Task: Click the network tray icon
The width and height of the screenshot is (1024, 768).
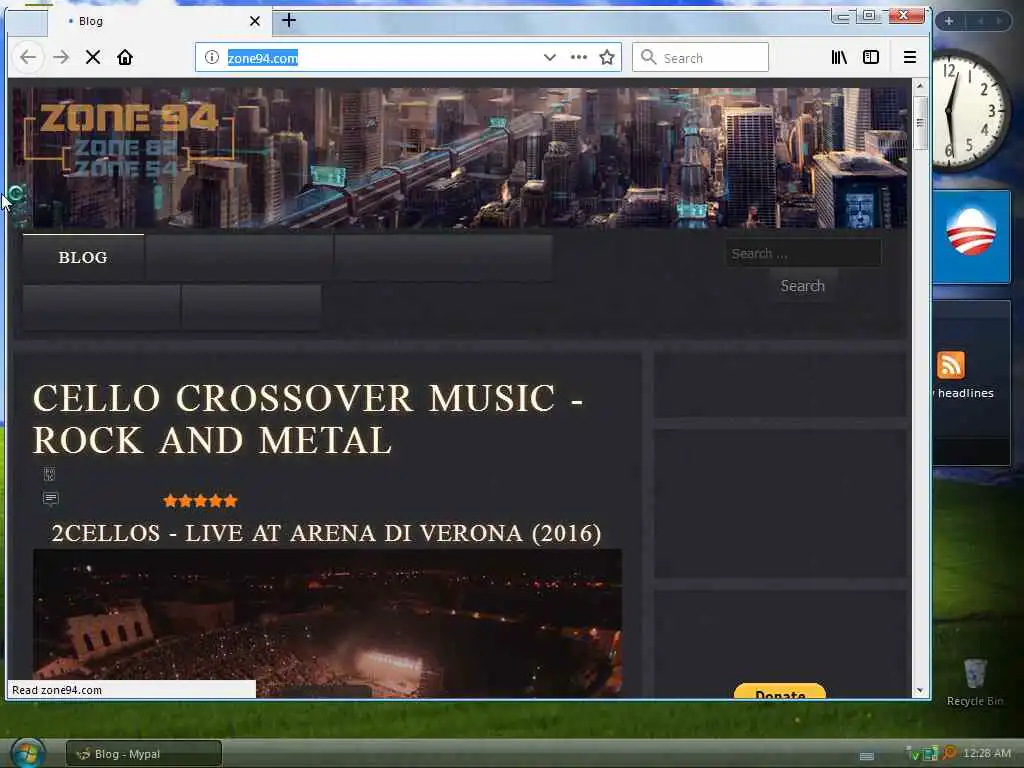Action: (930, 754)
